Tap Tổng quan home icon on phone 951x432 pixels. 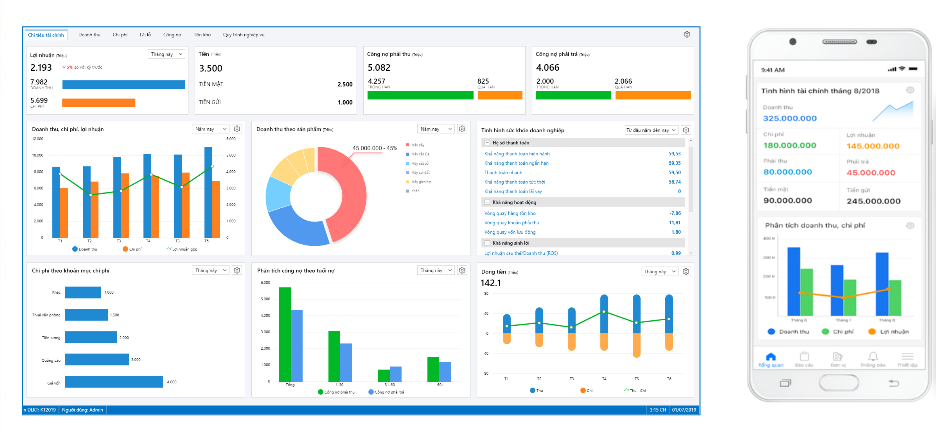click(770, 359)
